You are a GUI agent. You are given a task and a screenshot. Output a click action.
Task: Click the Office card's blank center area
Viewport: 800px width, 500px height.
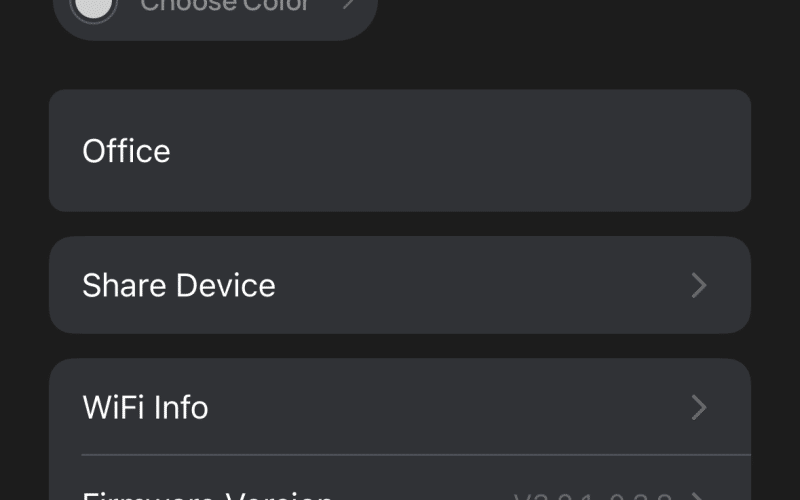coord(399,151)
